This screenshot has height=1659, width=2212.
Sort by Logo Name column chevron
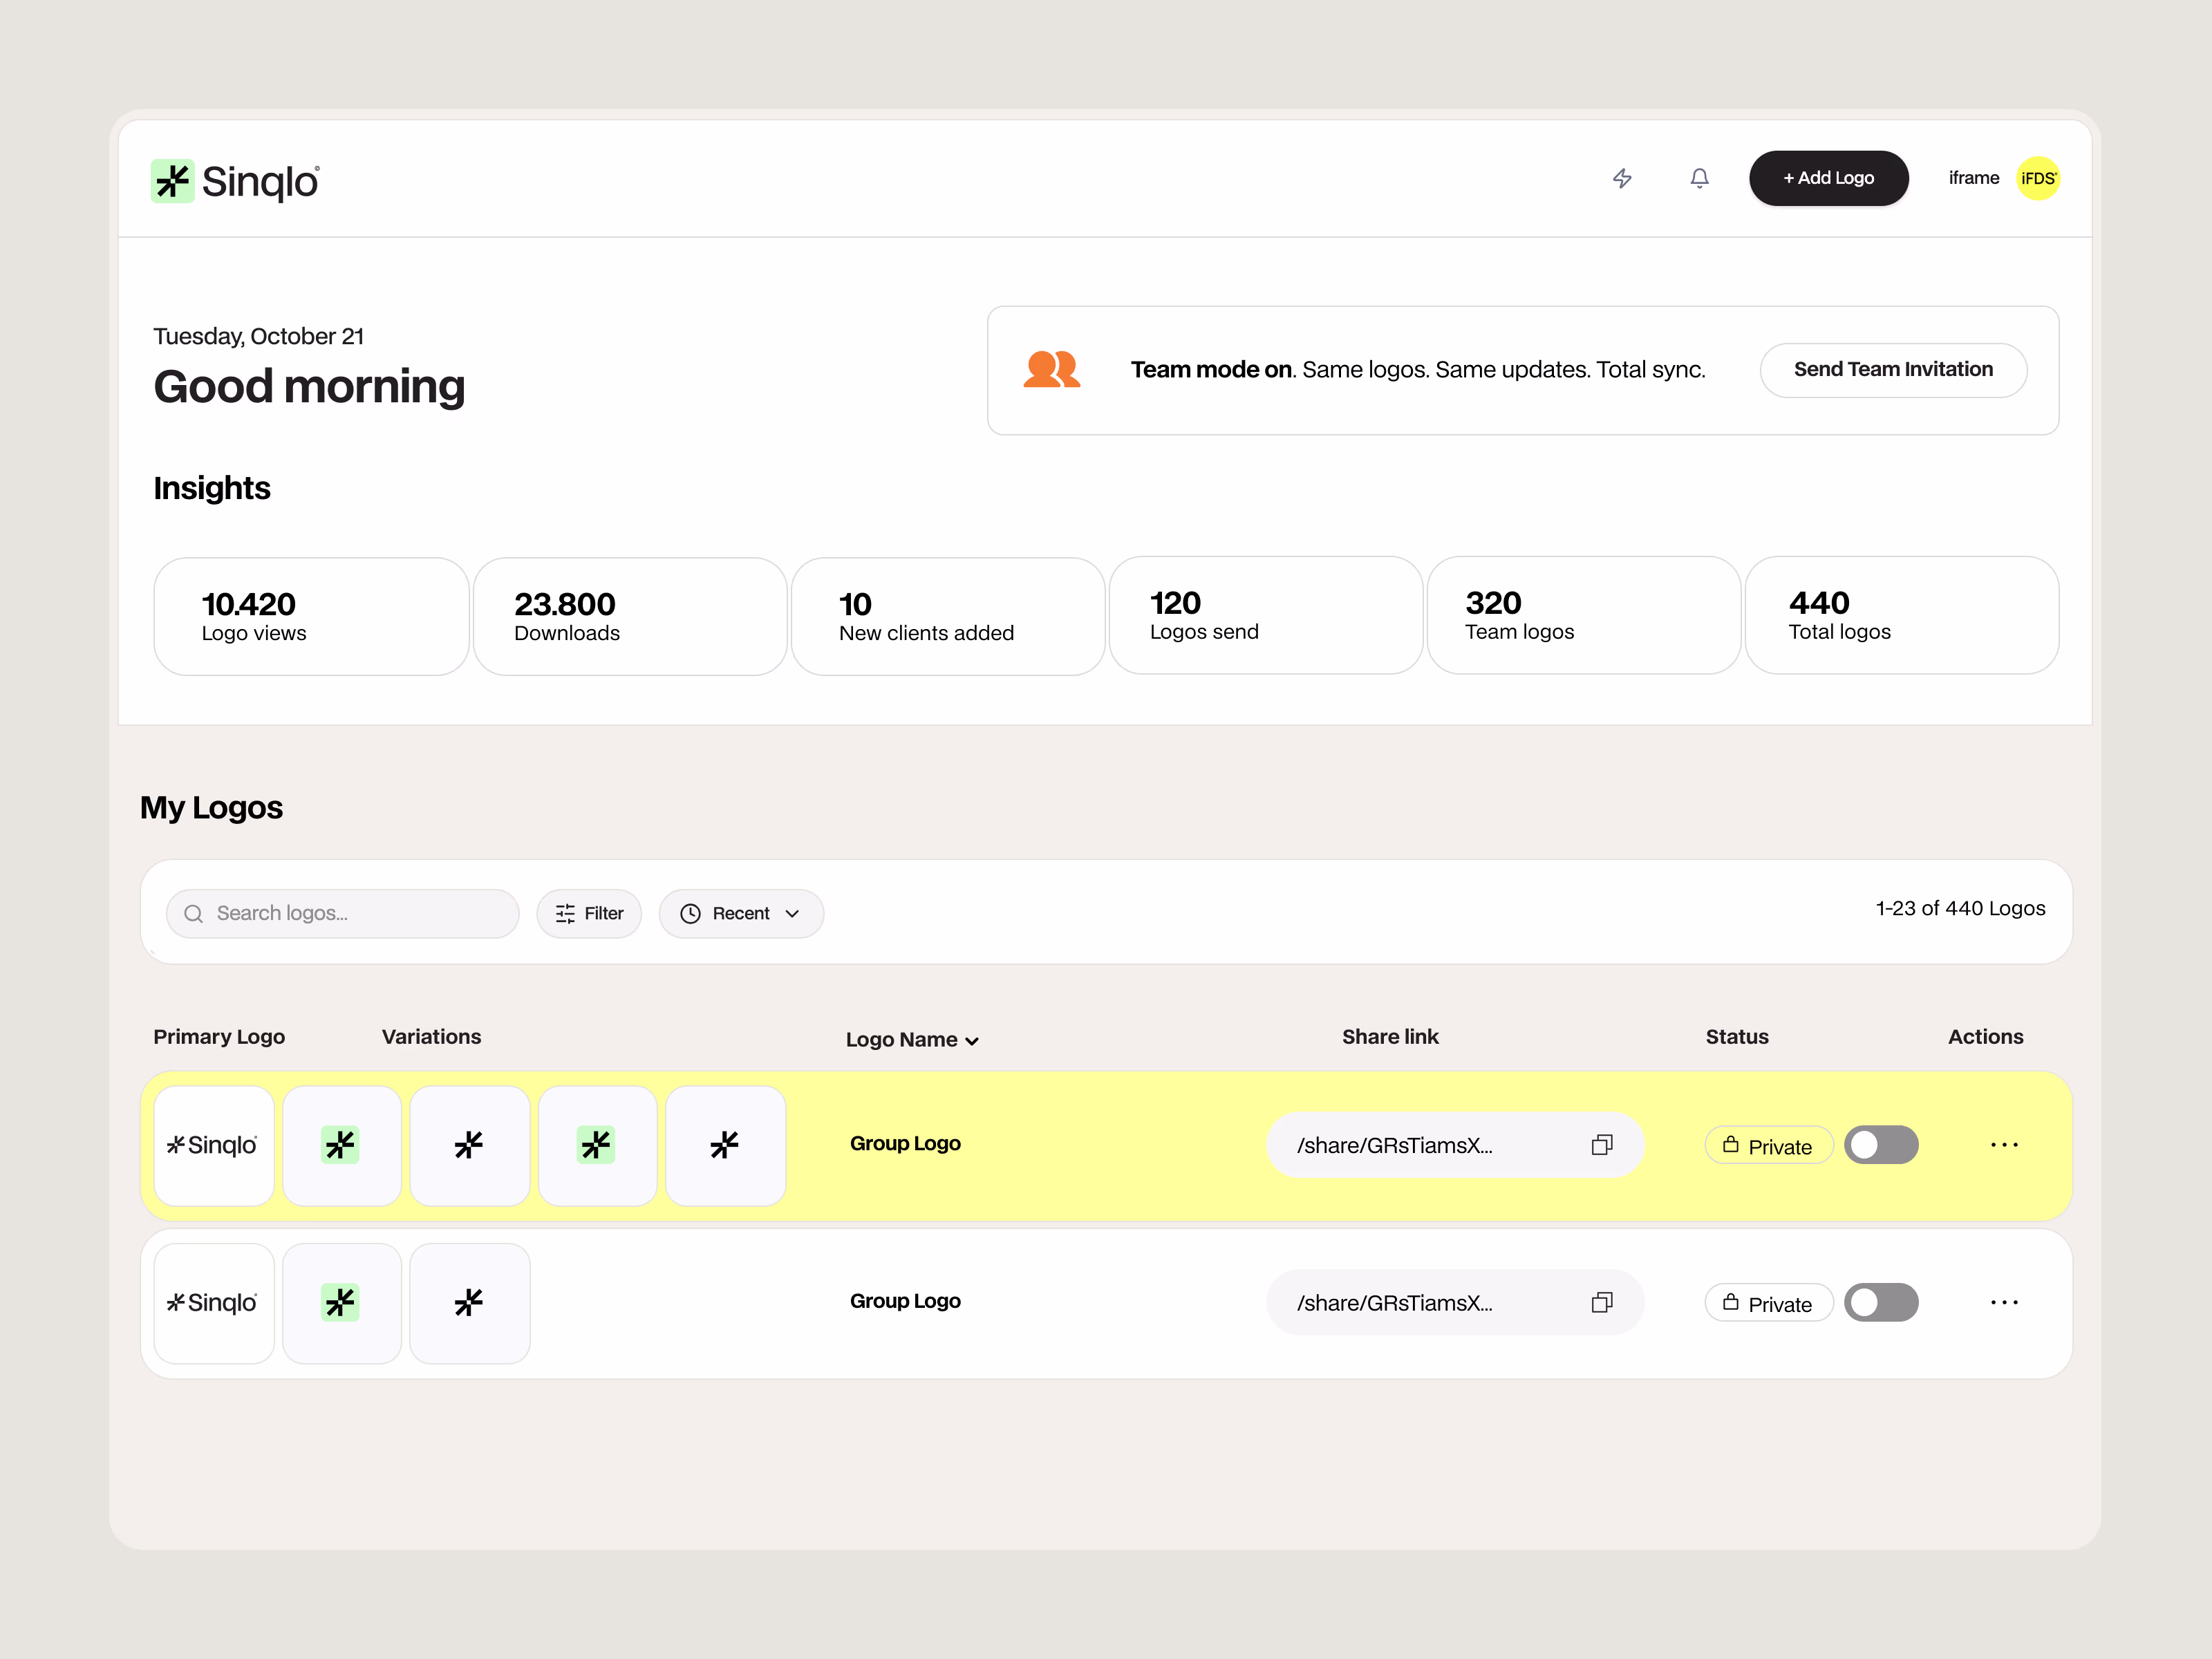tap(972, 1041)
